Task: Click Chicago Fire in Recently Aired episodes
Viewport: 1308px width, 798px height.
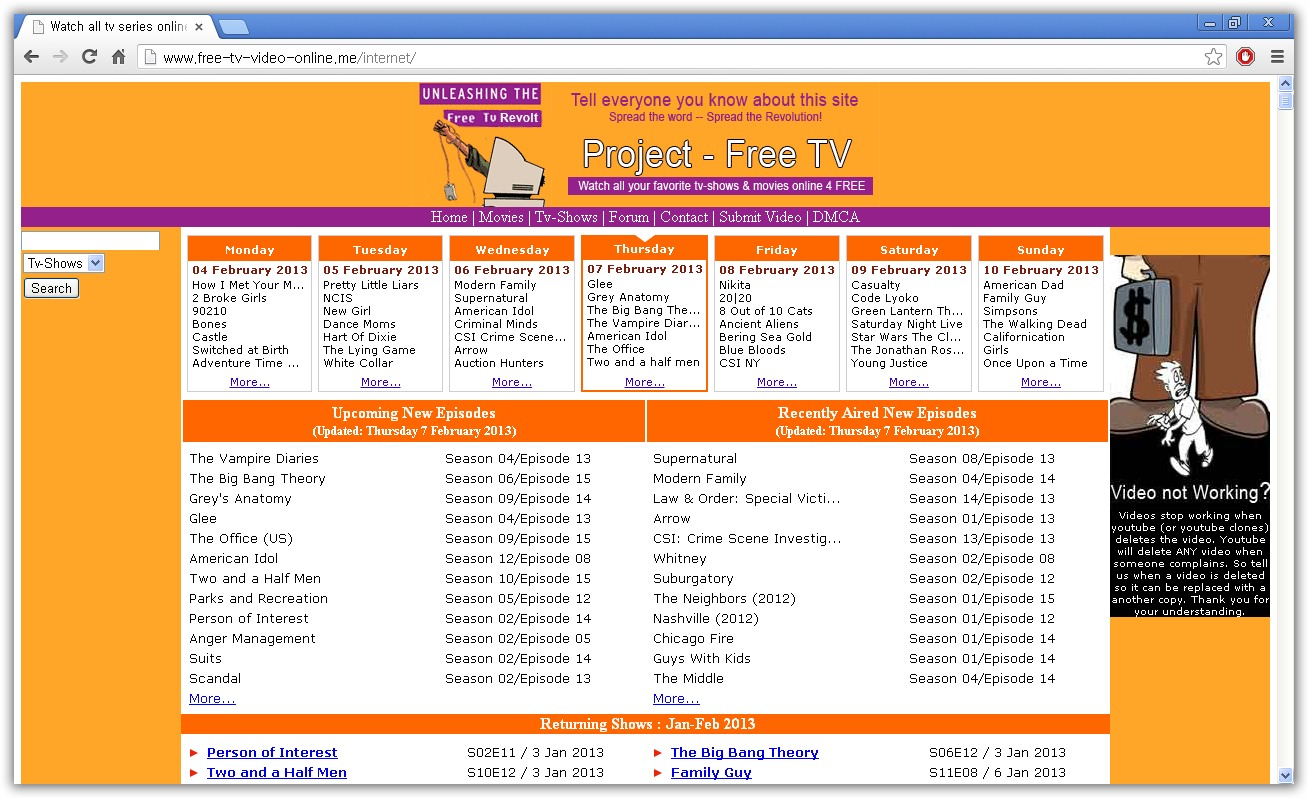Action: pos(693,639)
